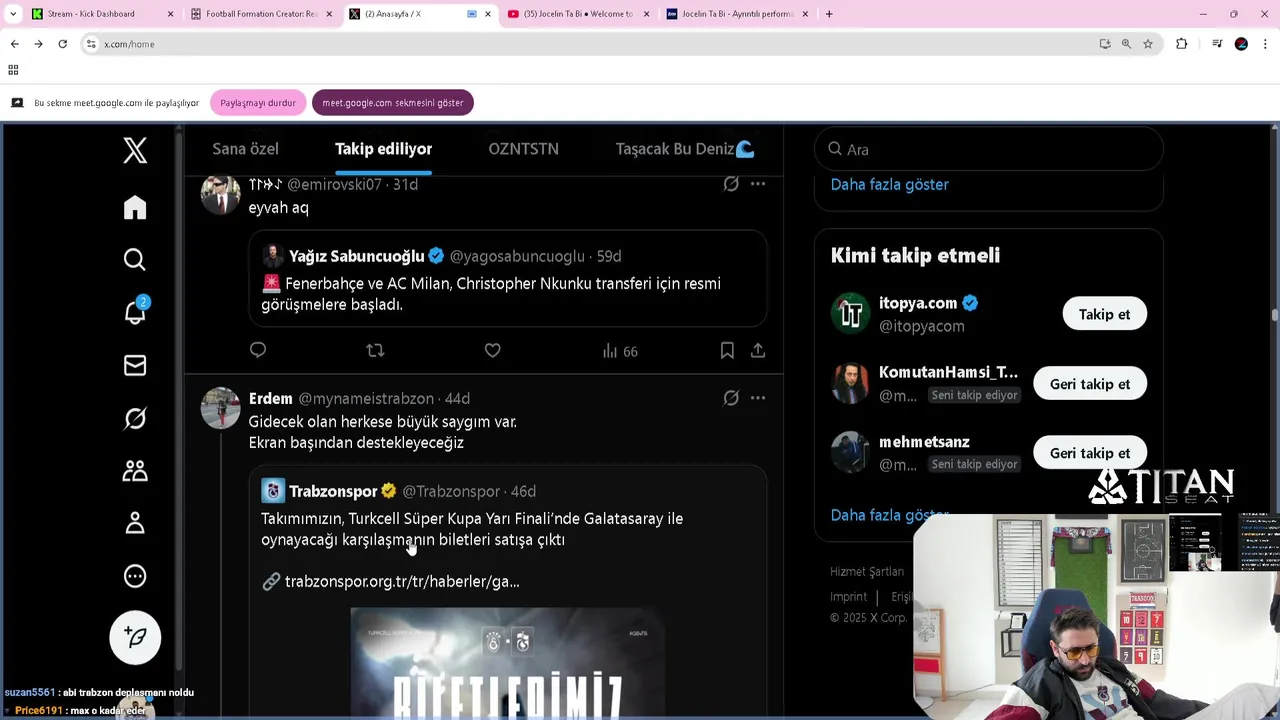
Task: Click Grok icon on emirovski07 post
Action: 731,184
